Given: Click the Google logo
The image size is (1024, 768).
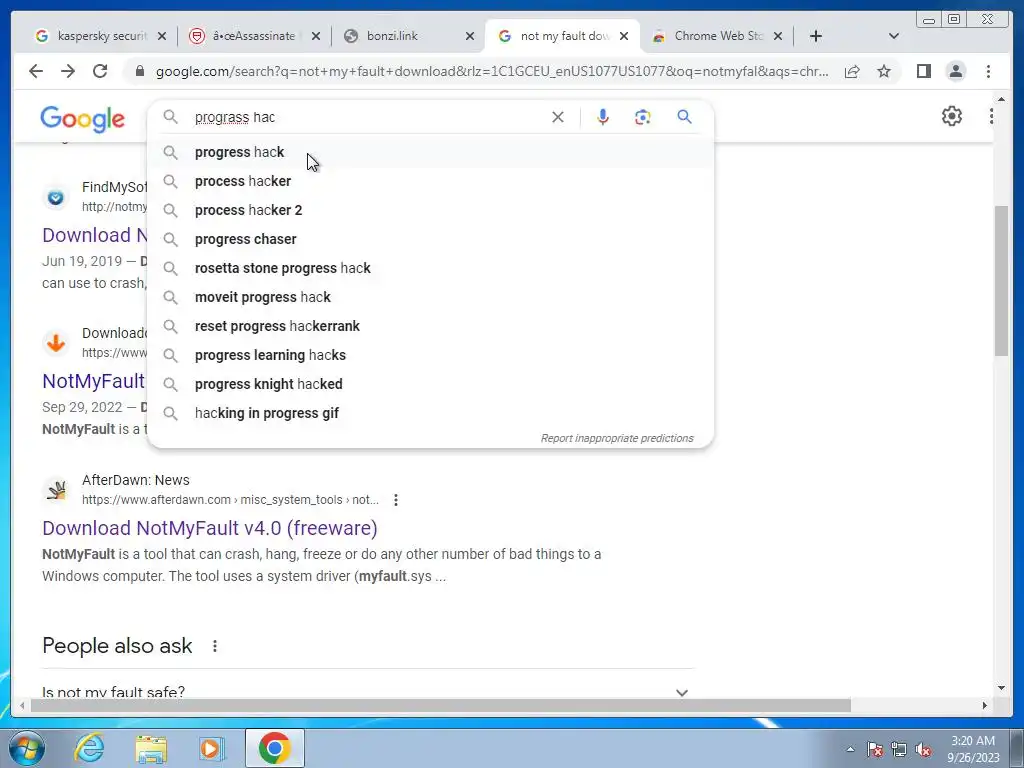Looking at the screenshot, I should coord(82,119).
